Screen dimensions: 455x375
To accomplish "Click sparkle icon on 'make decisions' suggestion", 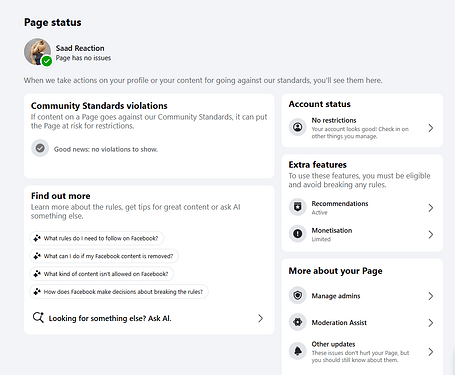I will pyautogui.click(x=37, y=292).
